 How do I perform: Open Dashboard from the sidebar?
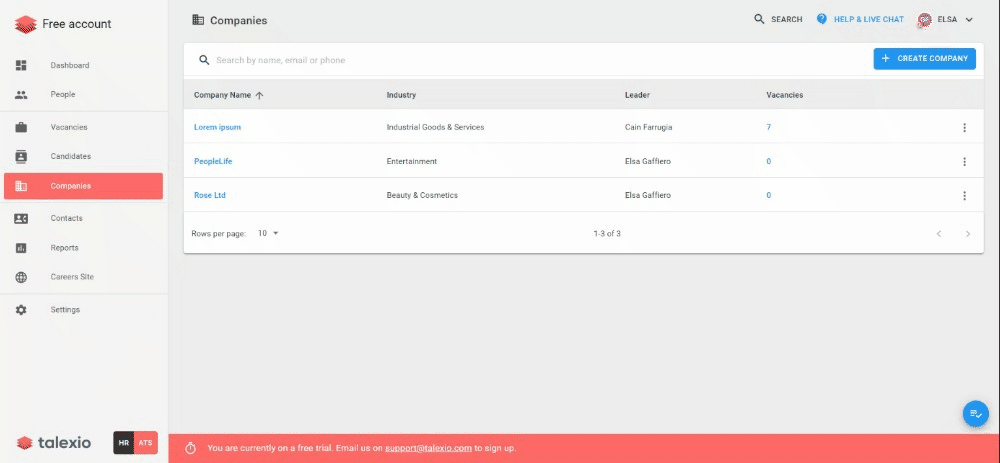pyautogui.click(x=84, y=65)
